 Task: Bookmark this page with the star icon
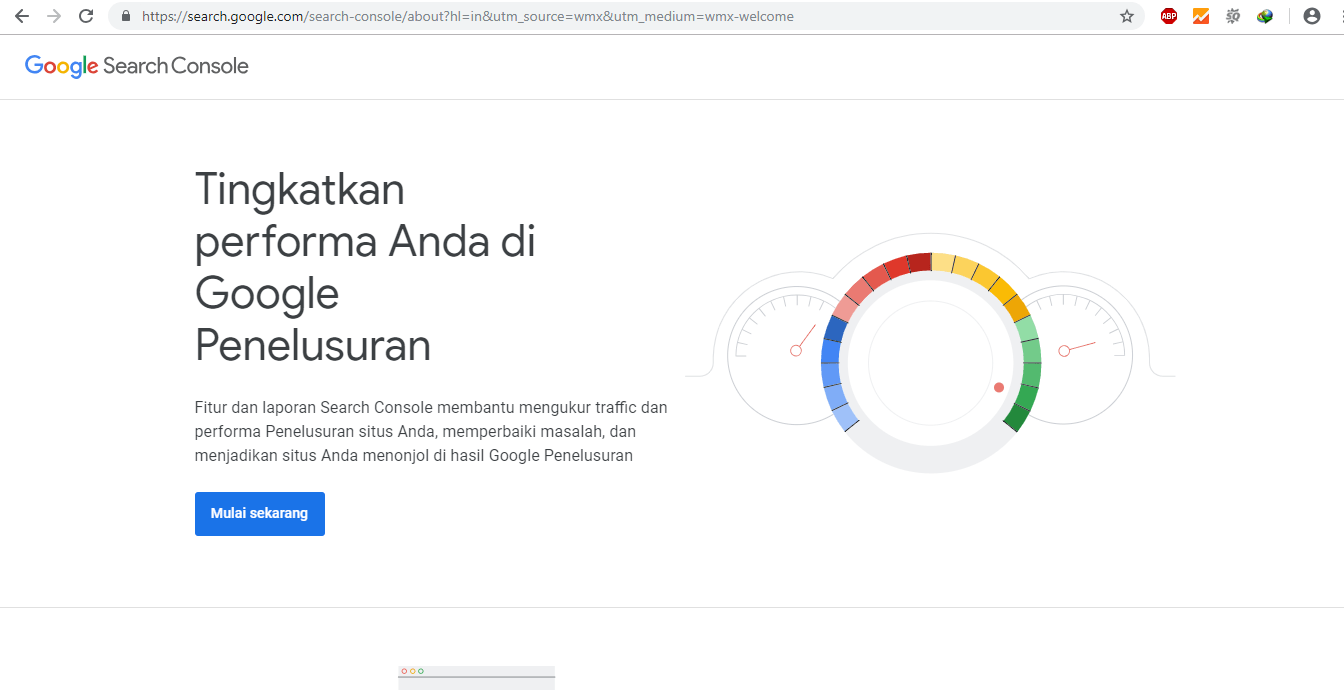pos(1127,16)
